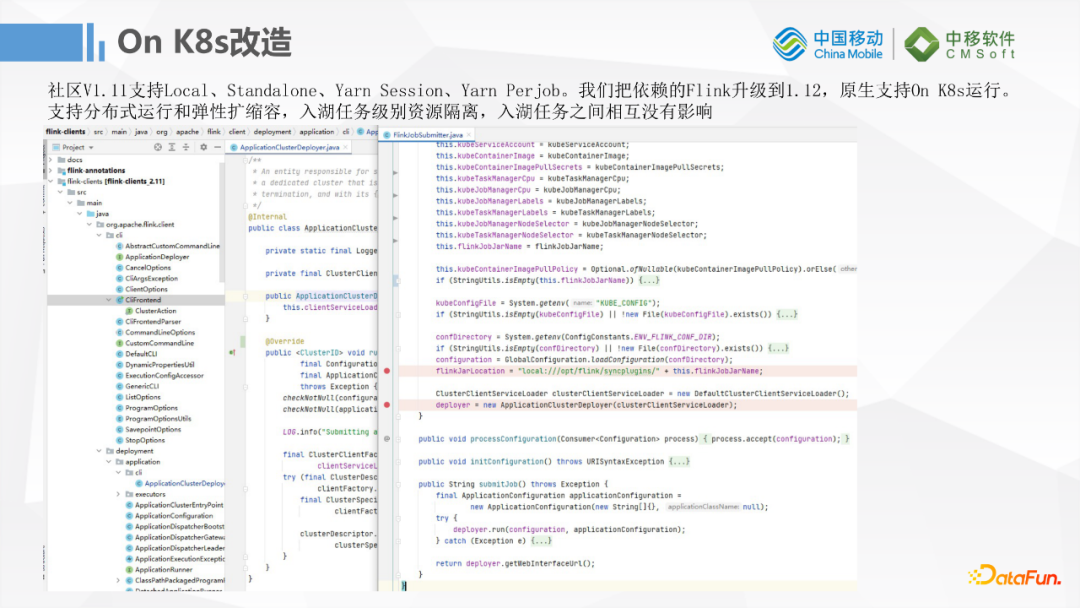
Task: Expand the executors package
Action: click(x=118, y=494)
